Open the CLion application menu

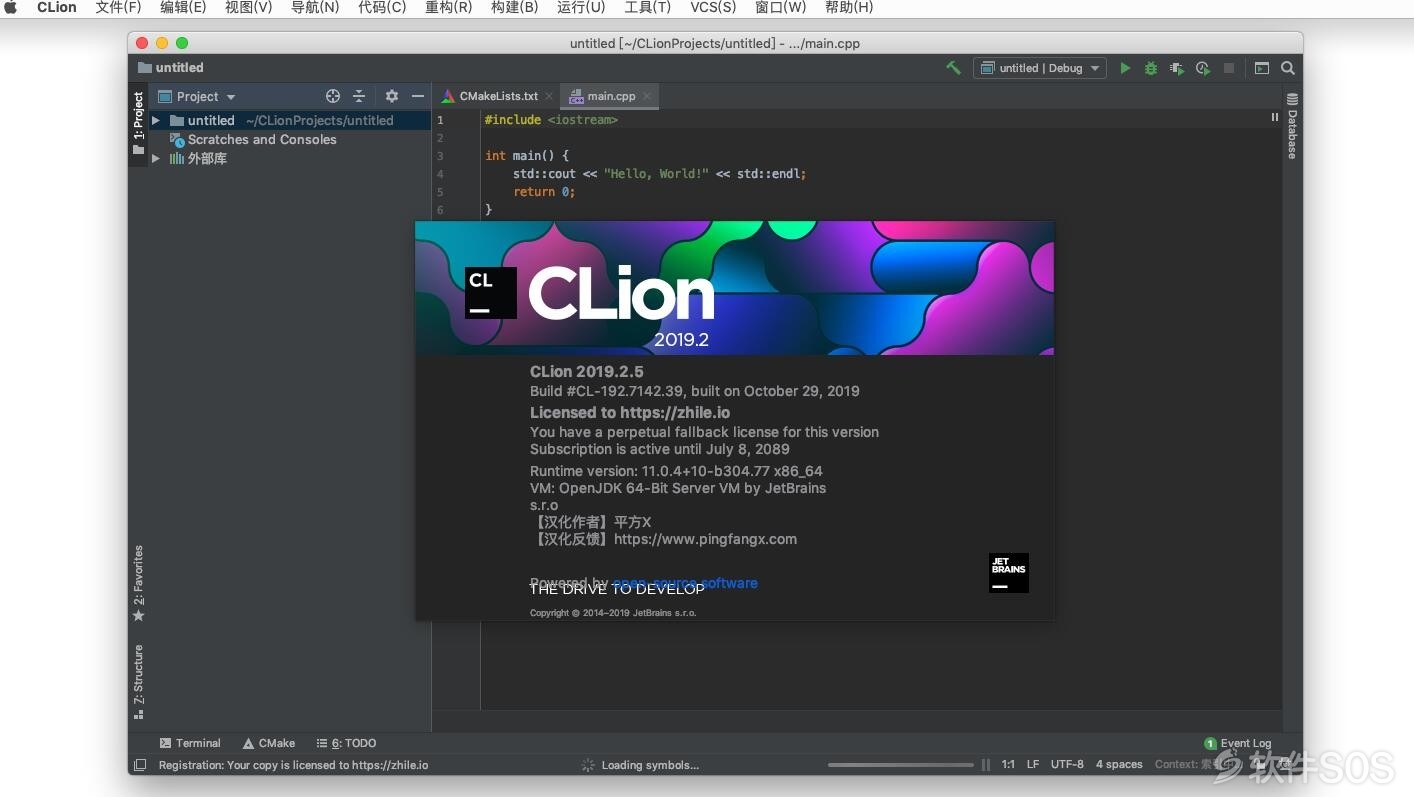pyautogui.click(x=57, y=7)
